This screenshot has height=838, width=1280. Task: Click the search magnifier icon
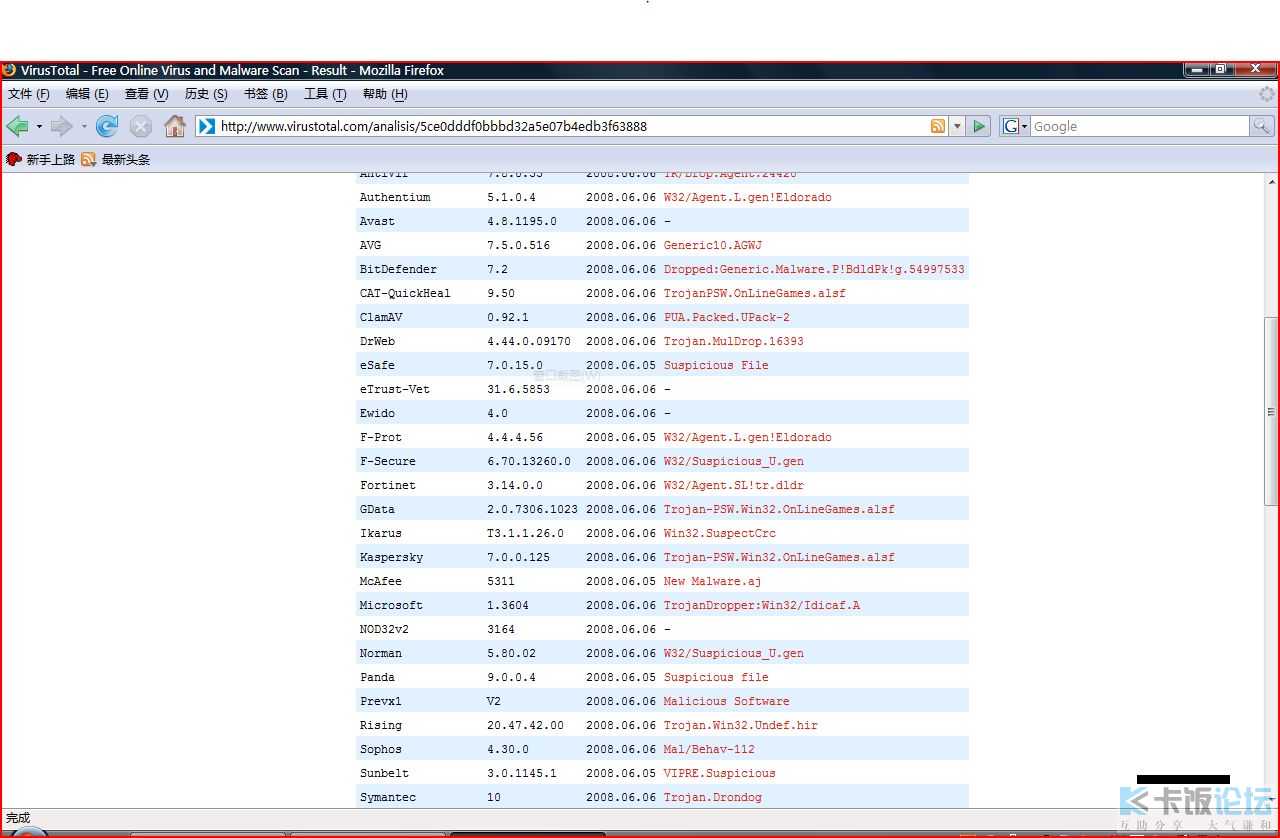point(1262,126)
